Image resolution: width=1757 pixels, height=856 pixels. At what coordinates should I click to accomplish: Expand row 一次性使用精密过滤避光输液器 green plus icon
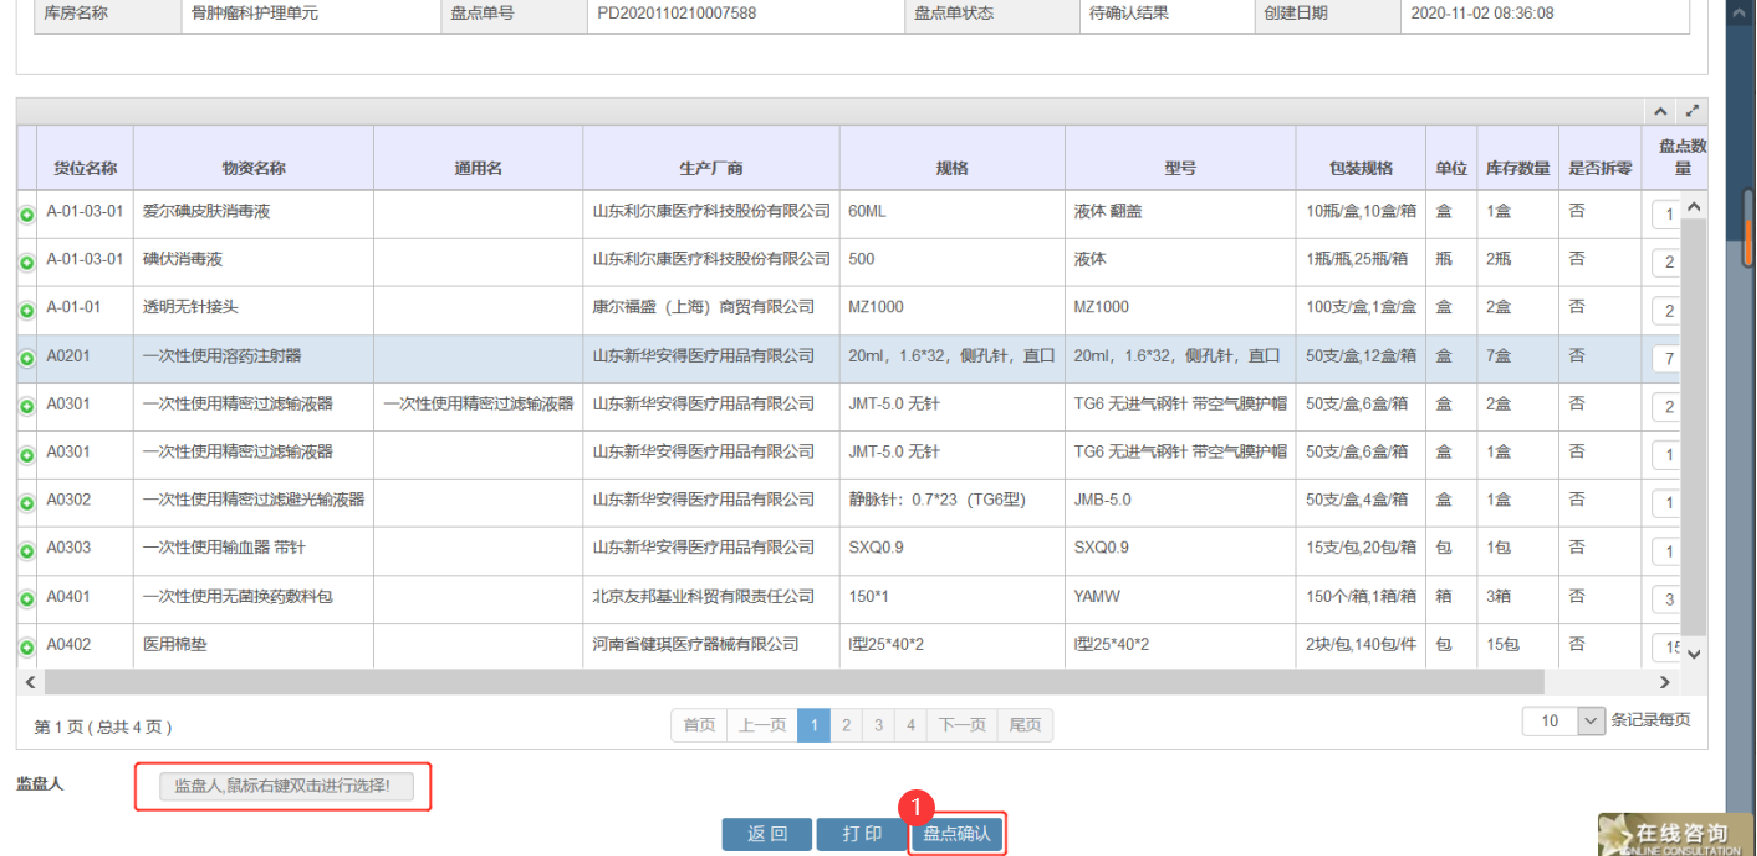(x=27, y=503)
